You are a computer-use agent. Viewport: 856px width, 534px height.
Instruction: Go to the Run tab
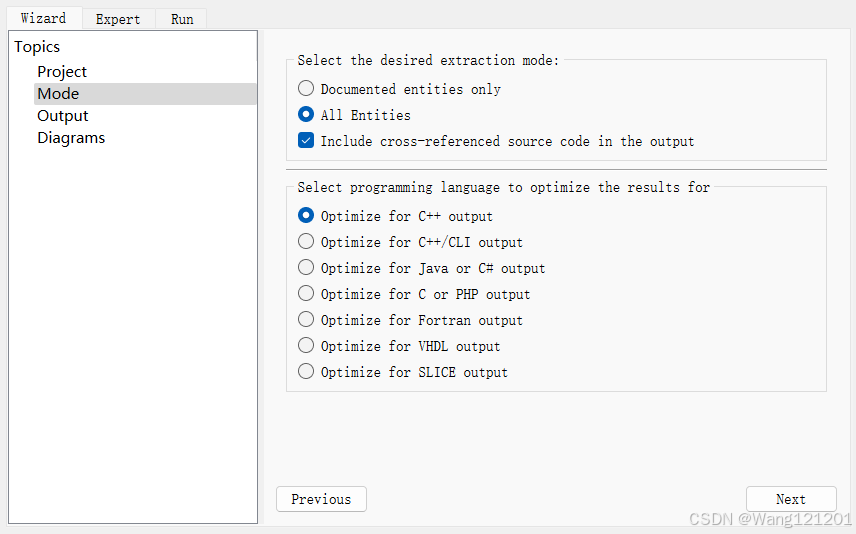coord(182,19)
